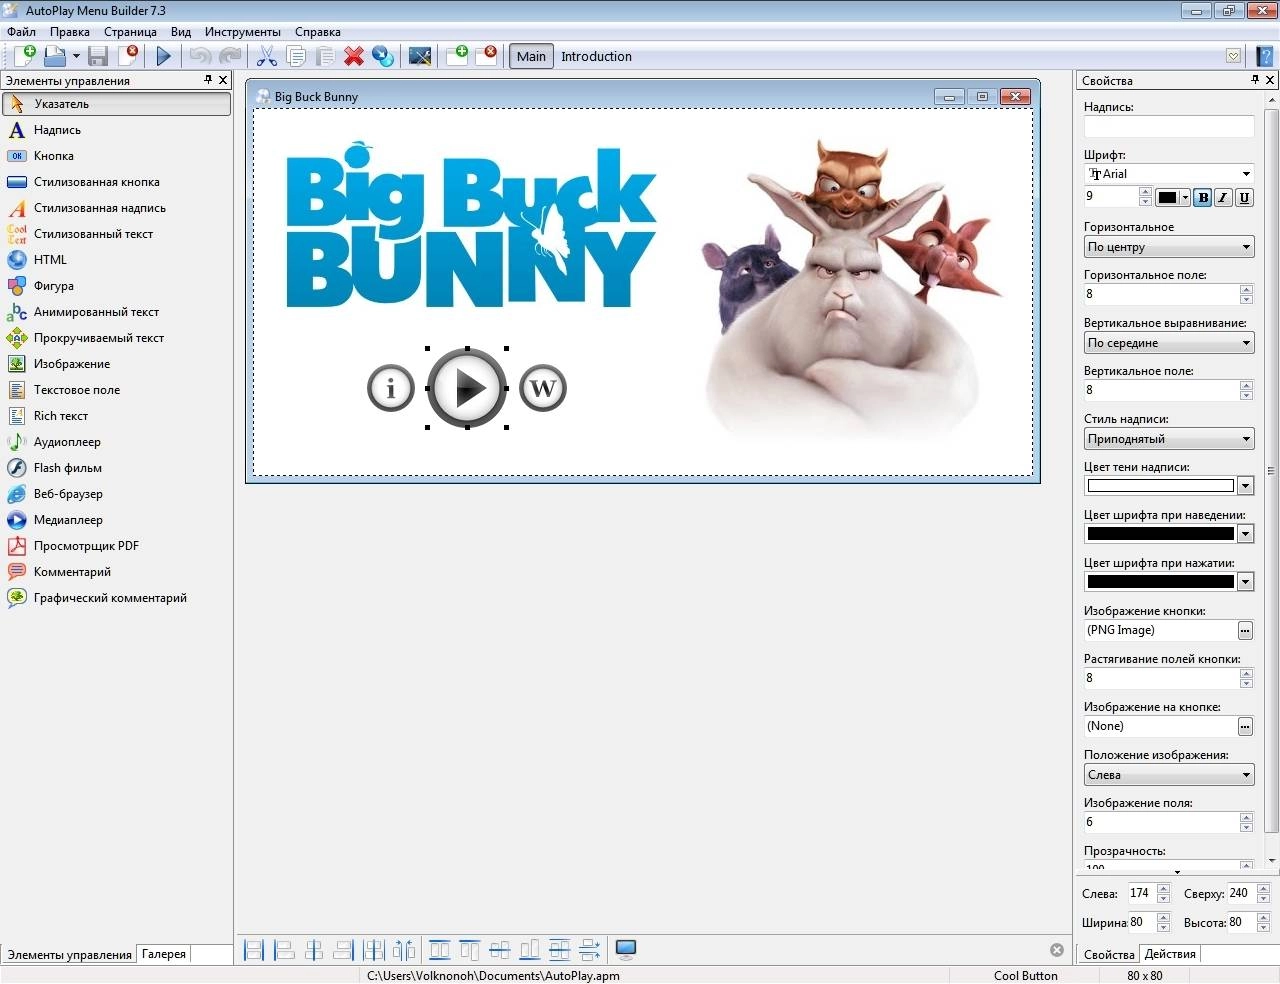
Task: Save the project with the floppy disk icon
Action: pos(97,56)
